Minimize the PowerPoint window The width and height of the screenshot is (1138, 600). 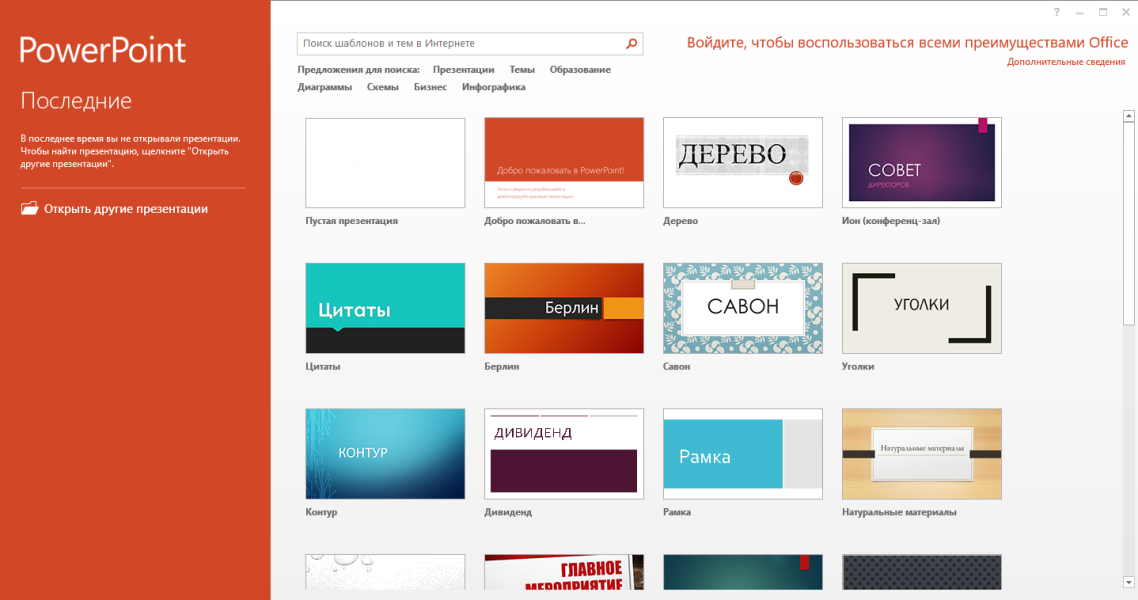(x=1079, y=12)
